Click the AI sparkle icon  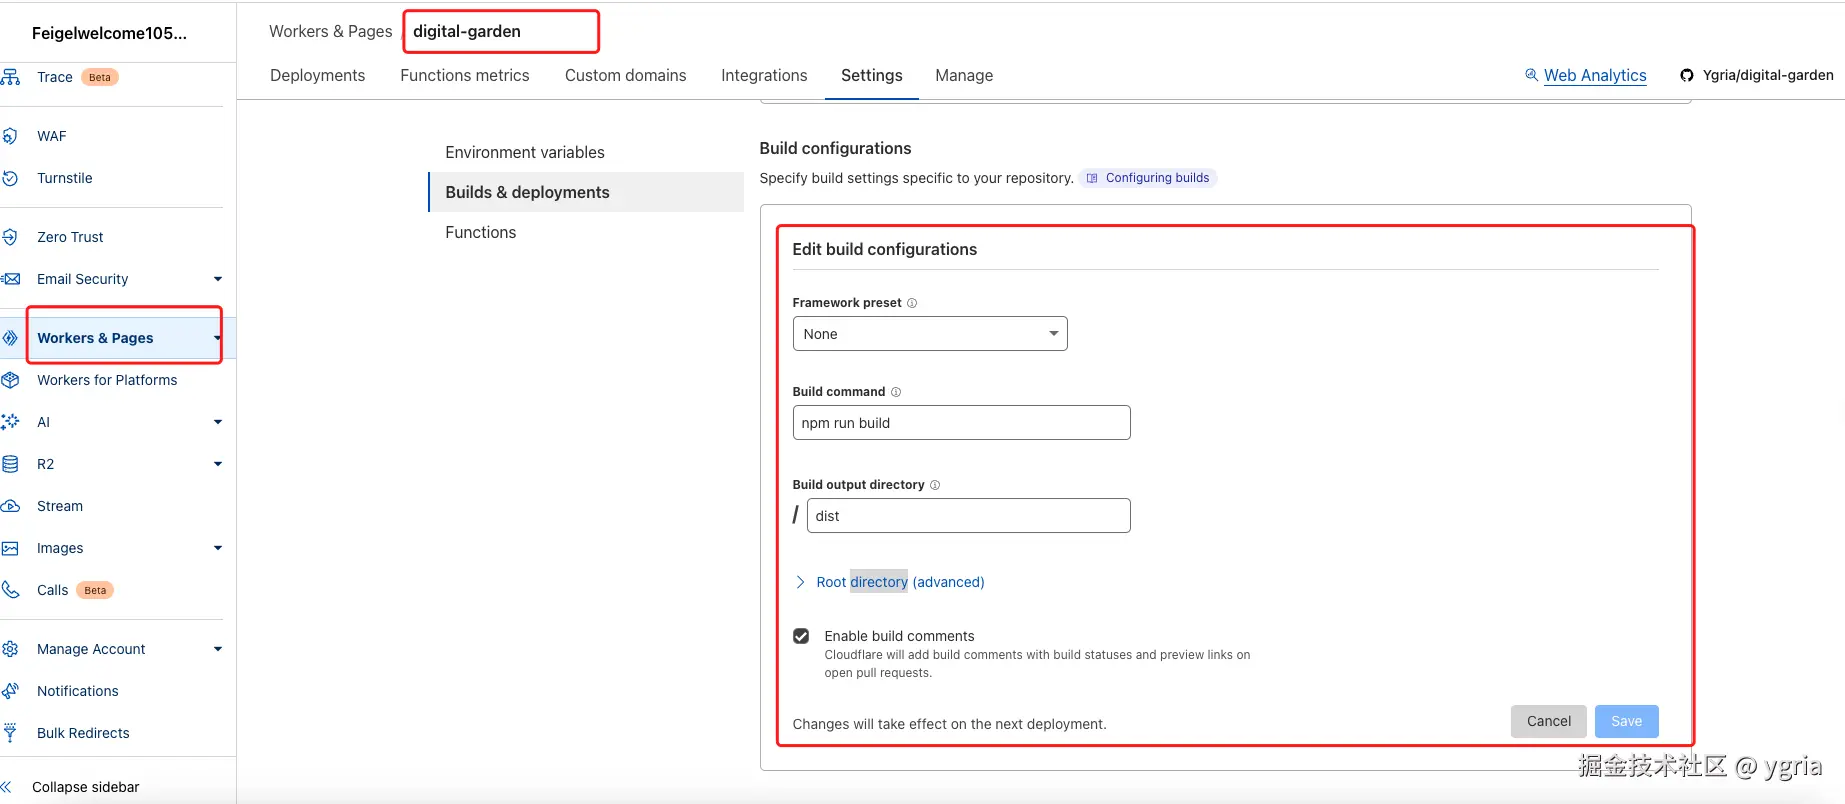(10, 422)
